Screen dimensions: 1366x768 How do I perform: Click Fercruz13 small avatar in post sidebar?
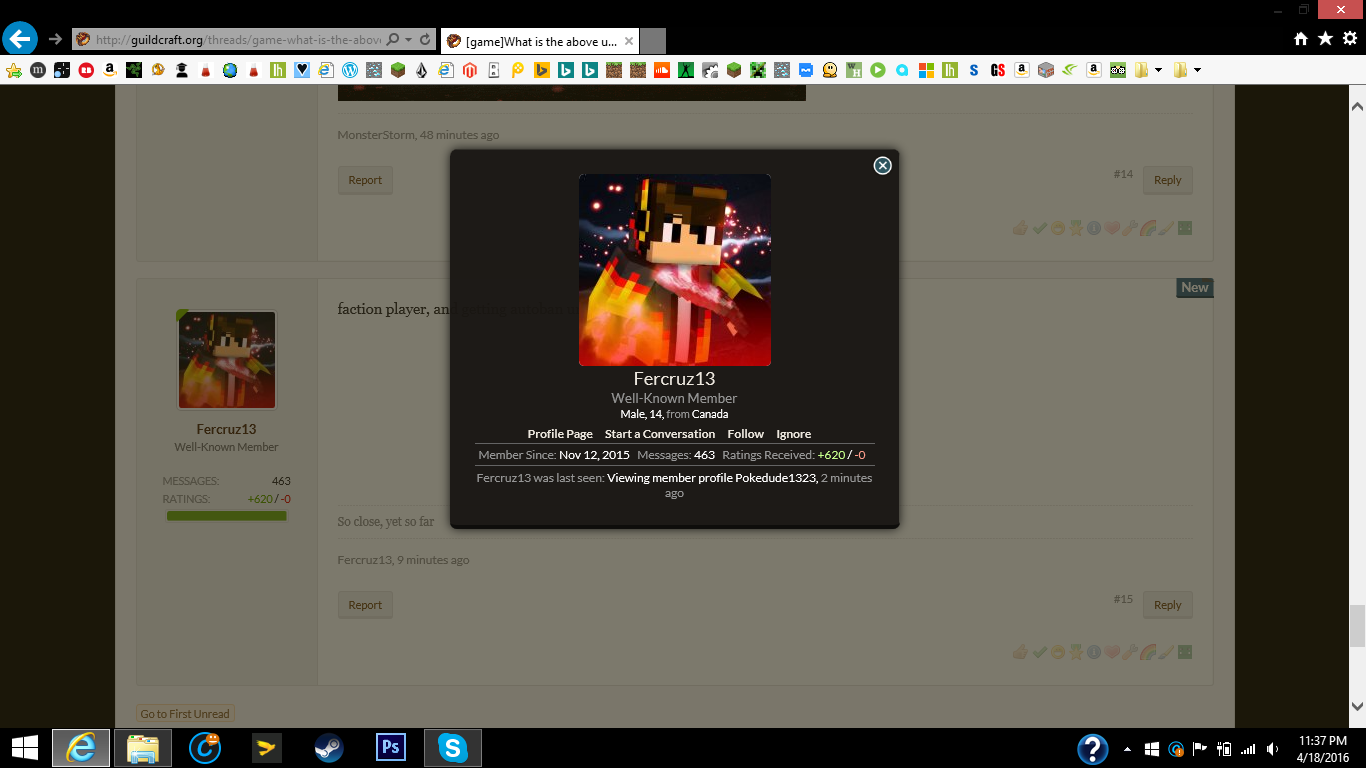(227, 360)
